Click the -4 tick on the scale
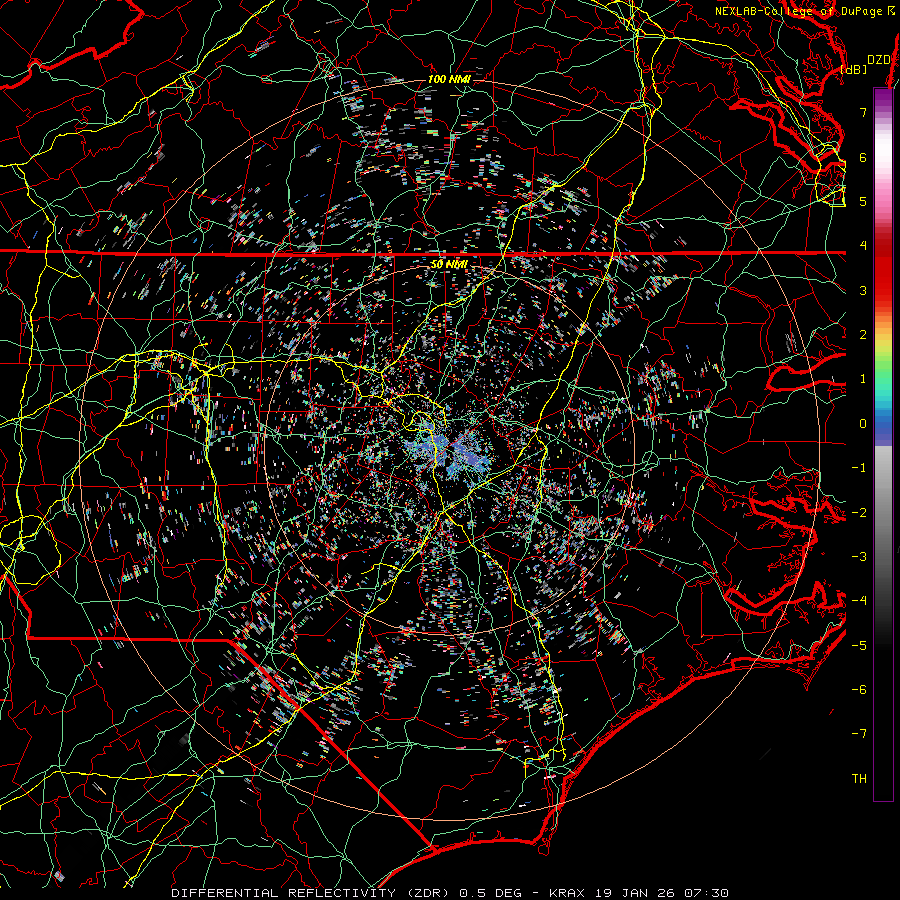Viewport: 900px width, 900px height. (x=859, y=601)
